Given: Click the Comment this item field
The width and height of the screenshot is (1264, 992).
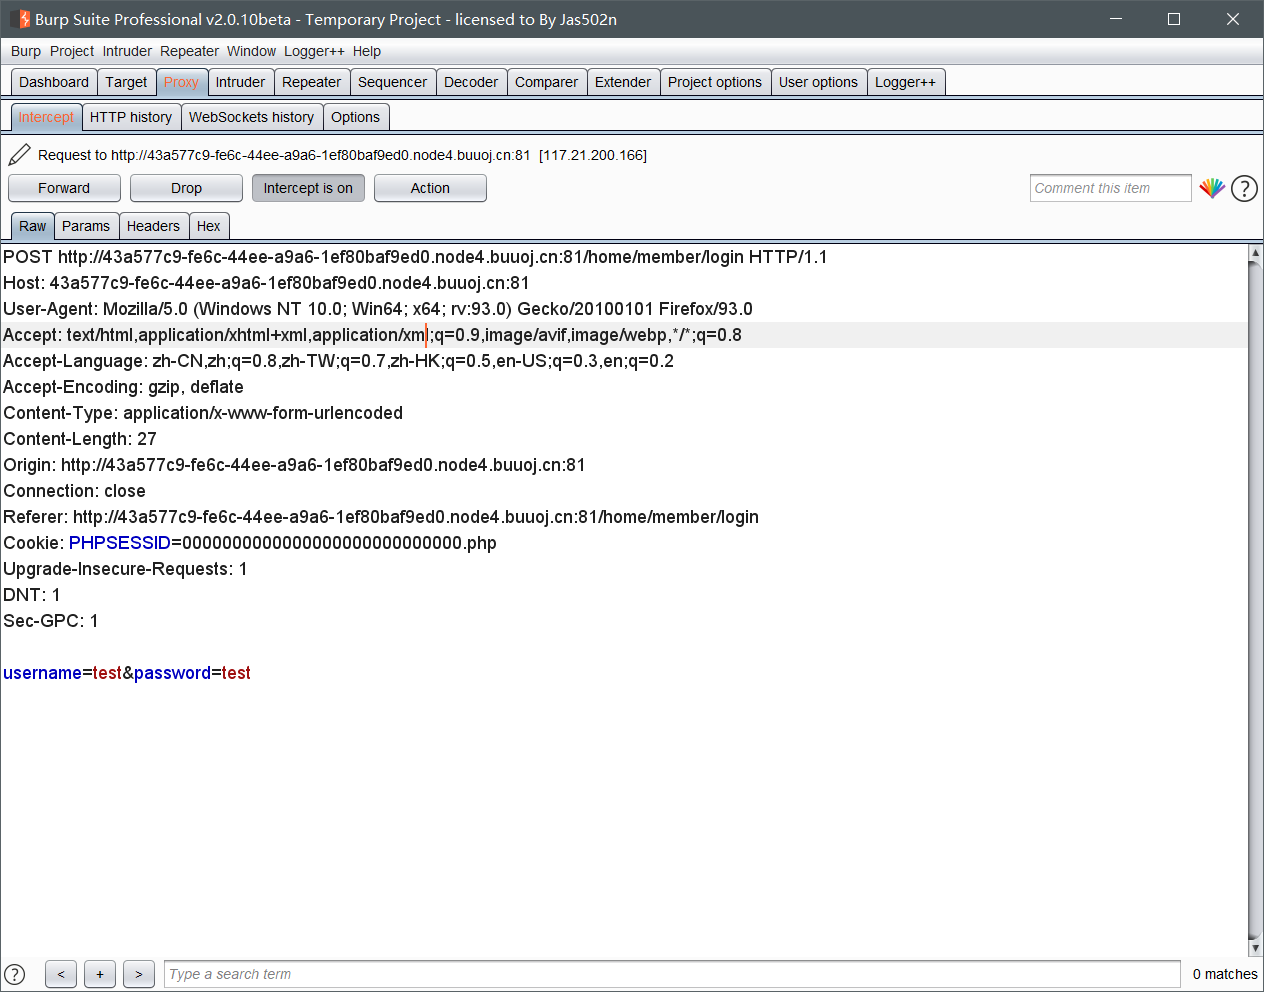Looking at the screenshot, I should [x=1110, y=188].
